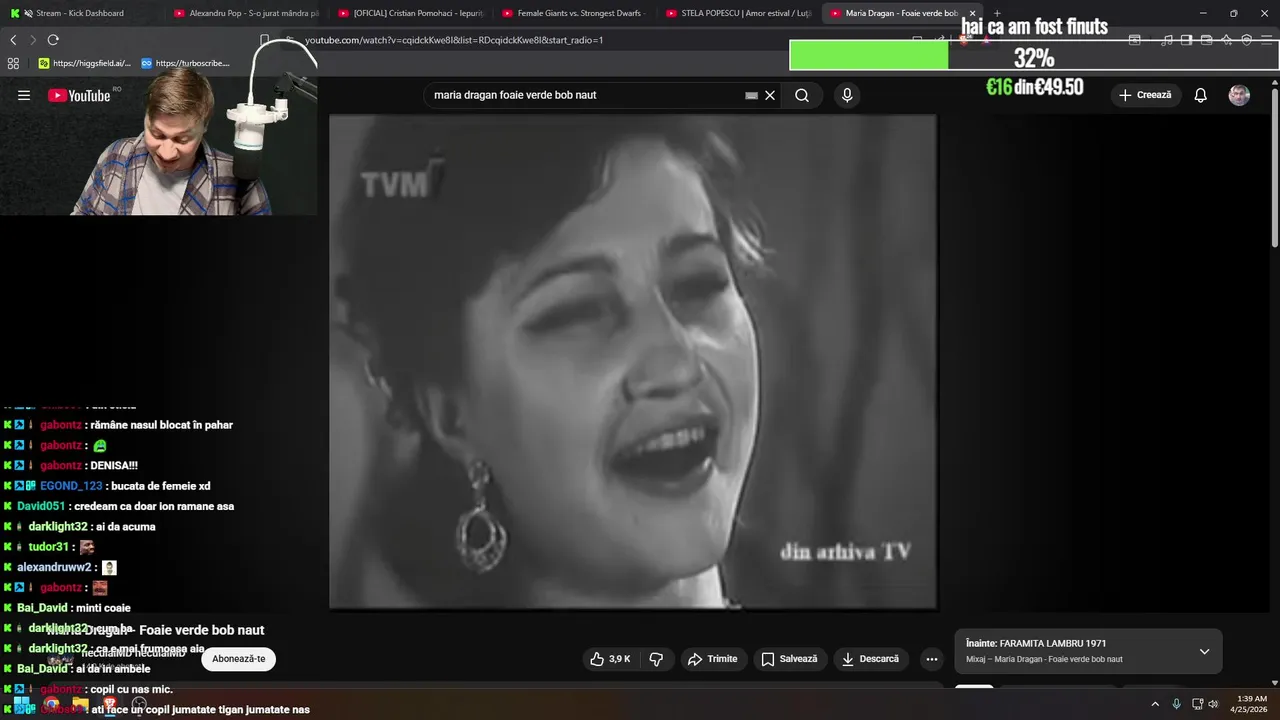Open the on-screen keyboard icon in search box
This screenshot has height=720, width=1280.
point(751,95)
